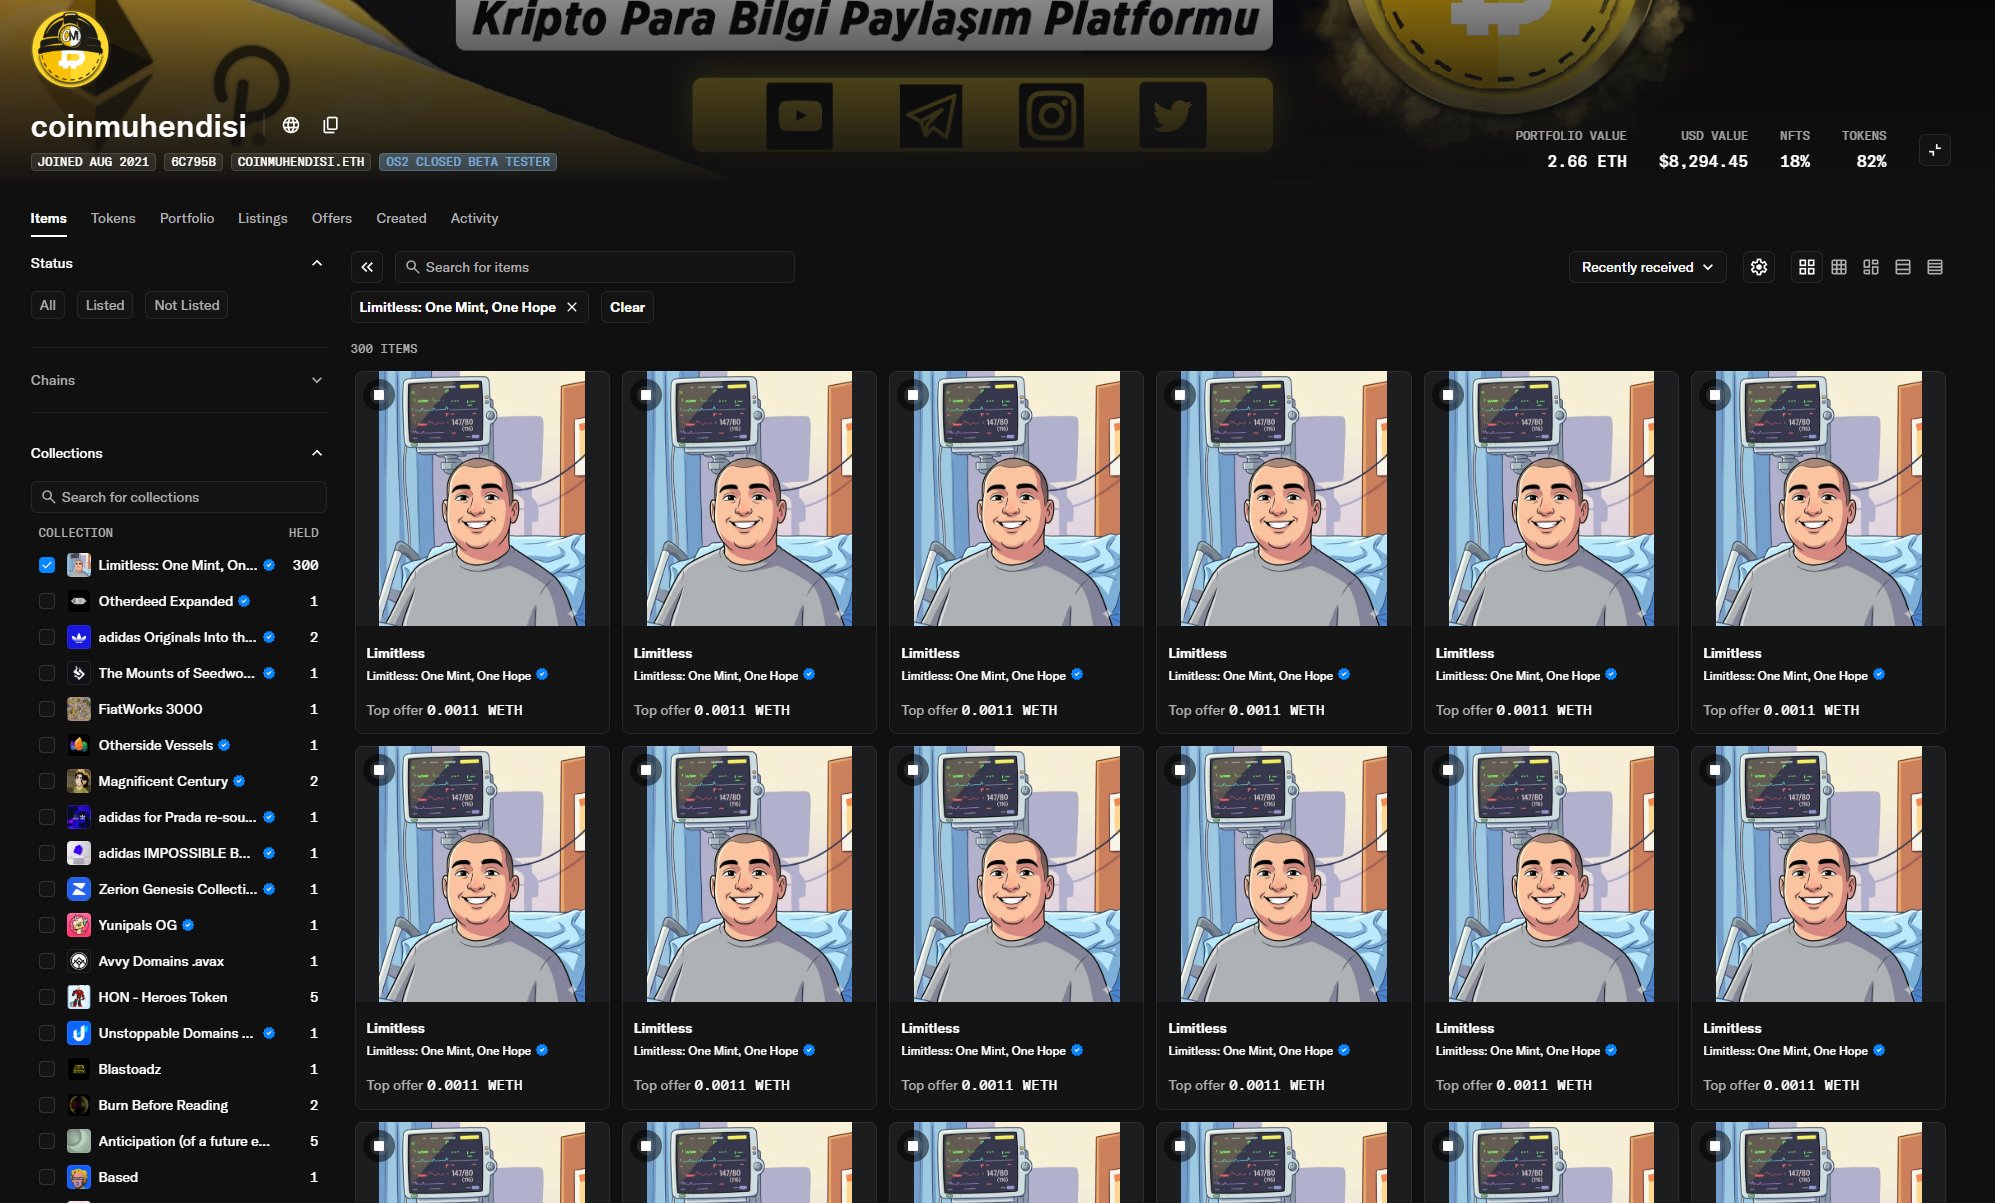Switch to compact grid view icon
Viewport: 1995px width, 1203px height.
point(1838,267)
